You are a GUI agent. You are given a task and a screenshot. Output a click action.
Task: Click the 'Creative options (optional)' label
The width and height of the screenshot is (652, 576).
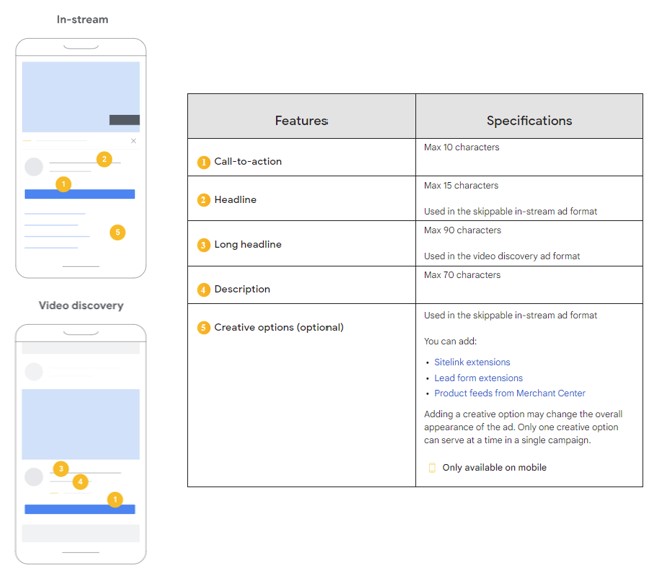[279, 327]
